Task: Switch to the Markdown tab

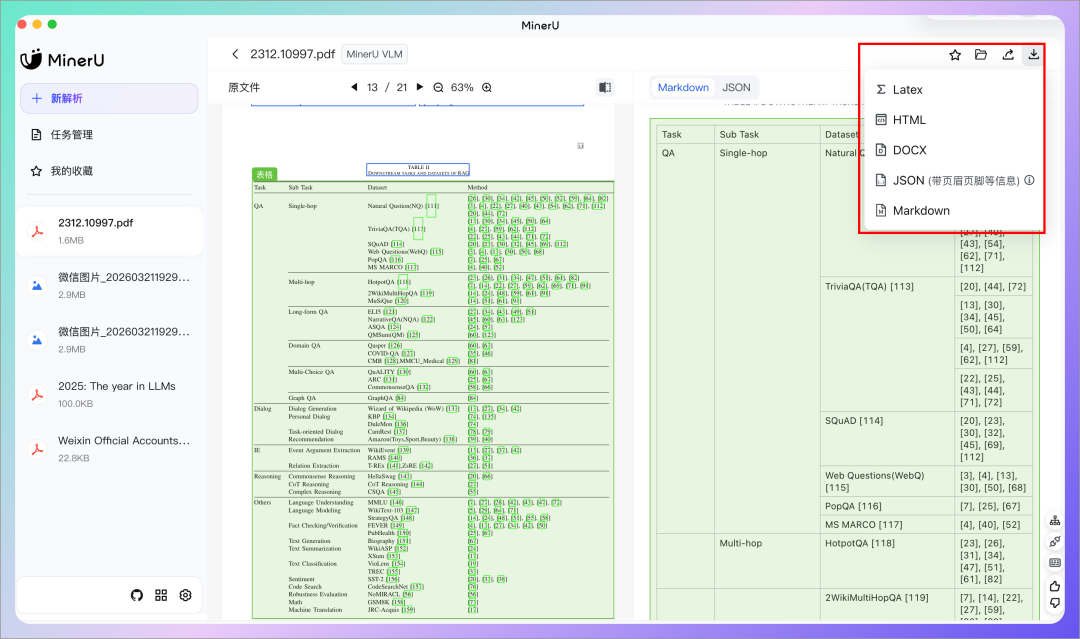Action: click(683, 87)
